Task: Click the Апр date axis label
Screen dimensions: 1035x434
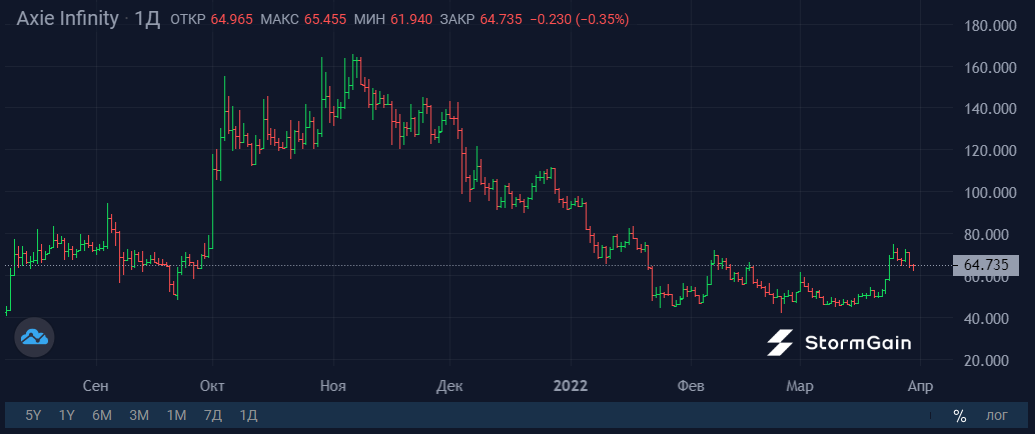Action: (920, 386)
